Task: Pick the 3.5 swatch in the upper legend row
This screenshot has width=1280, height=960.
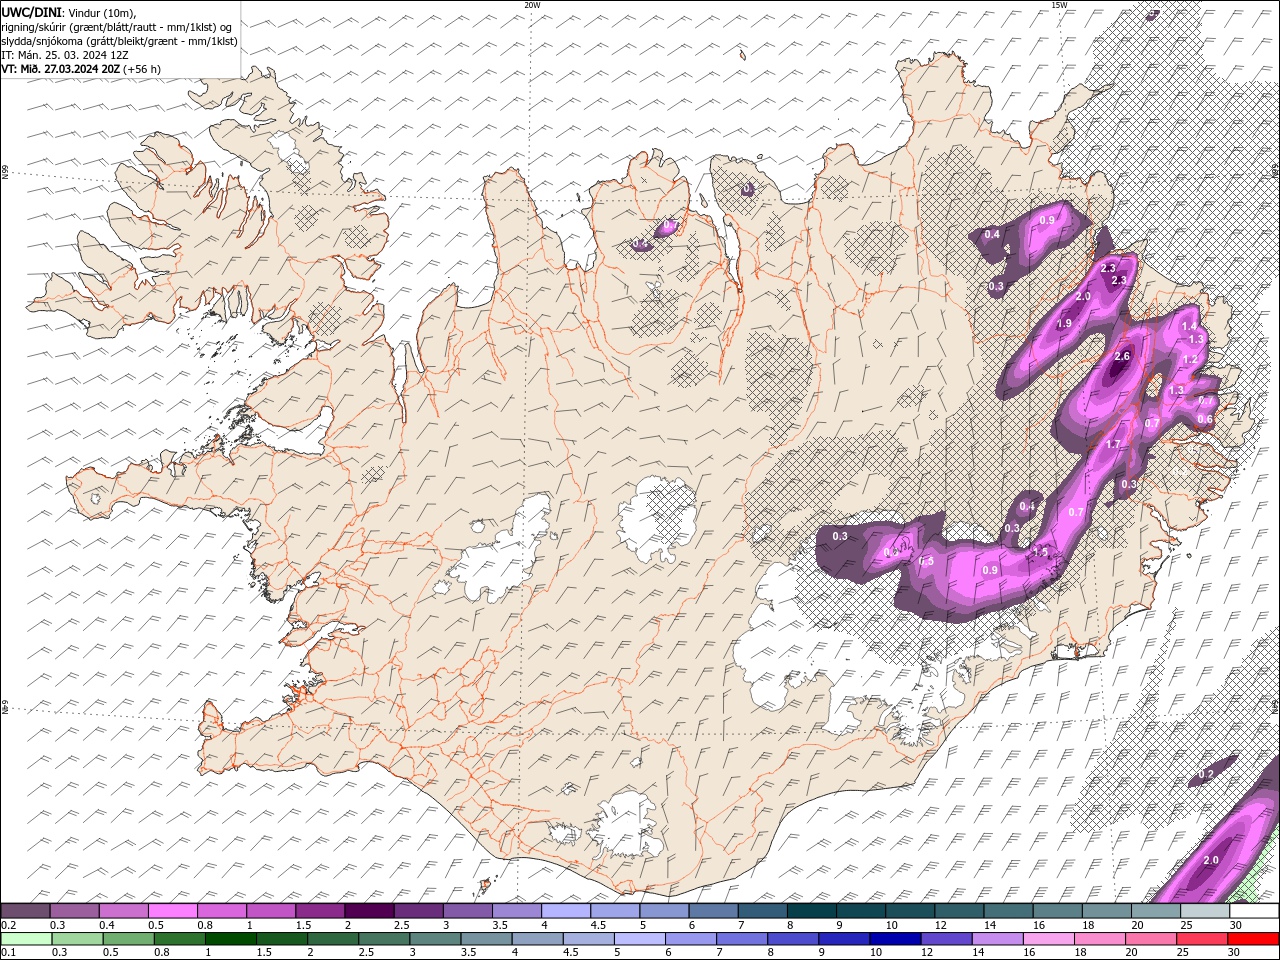Action: pyautogui.click(x=516, y=911)
